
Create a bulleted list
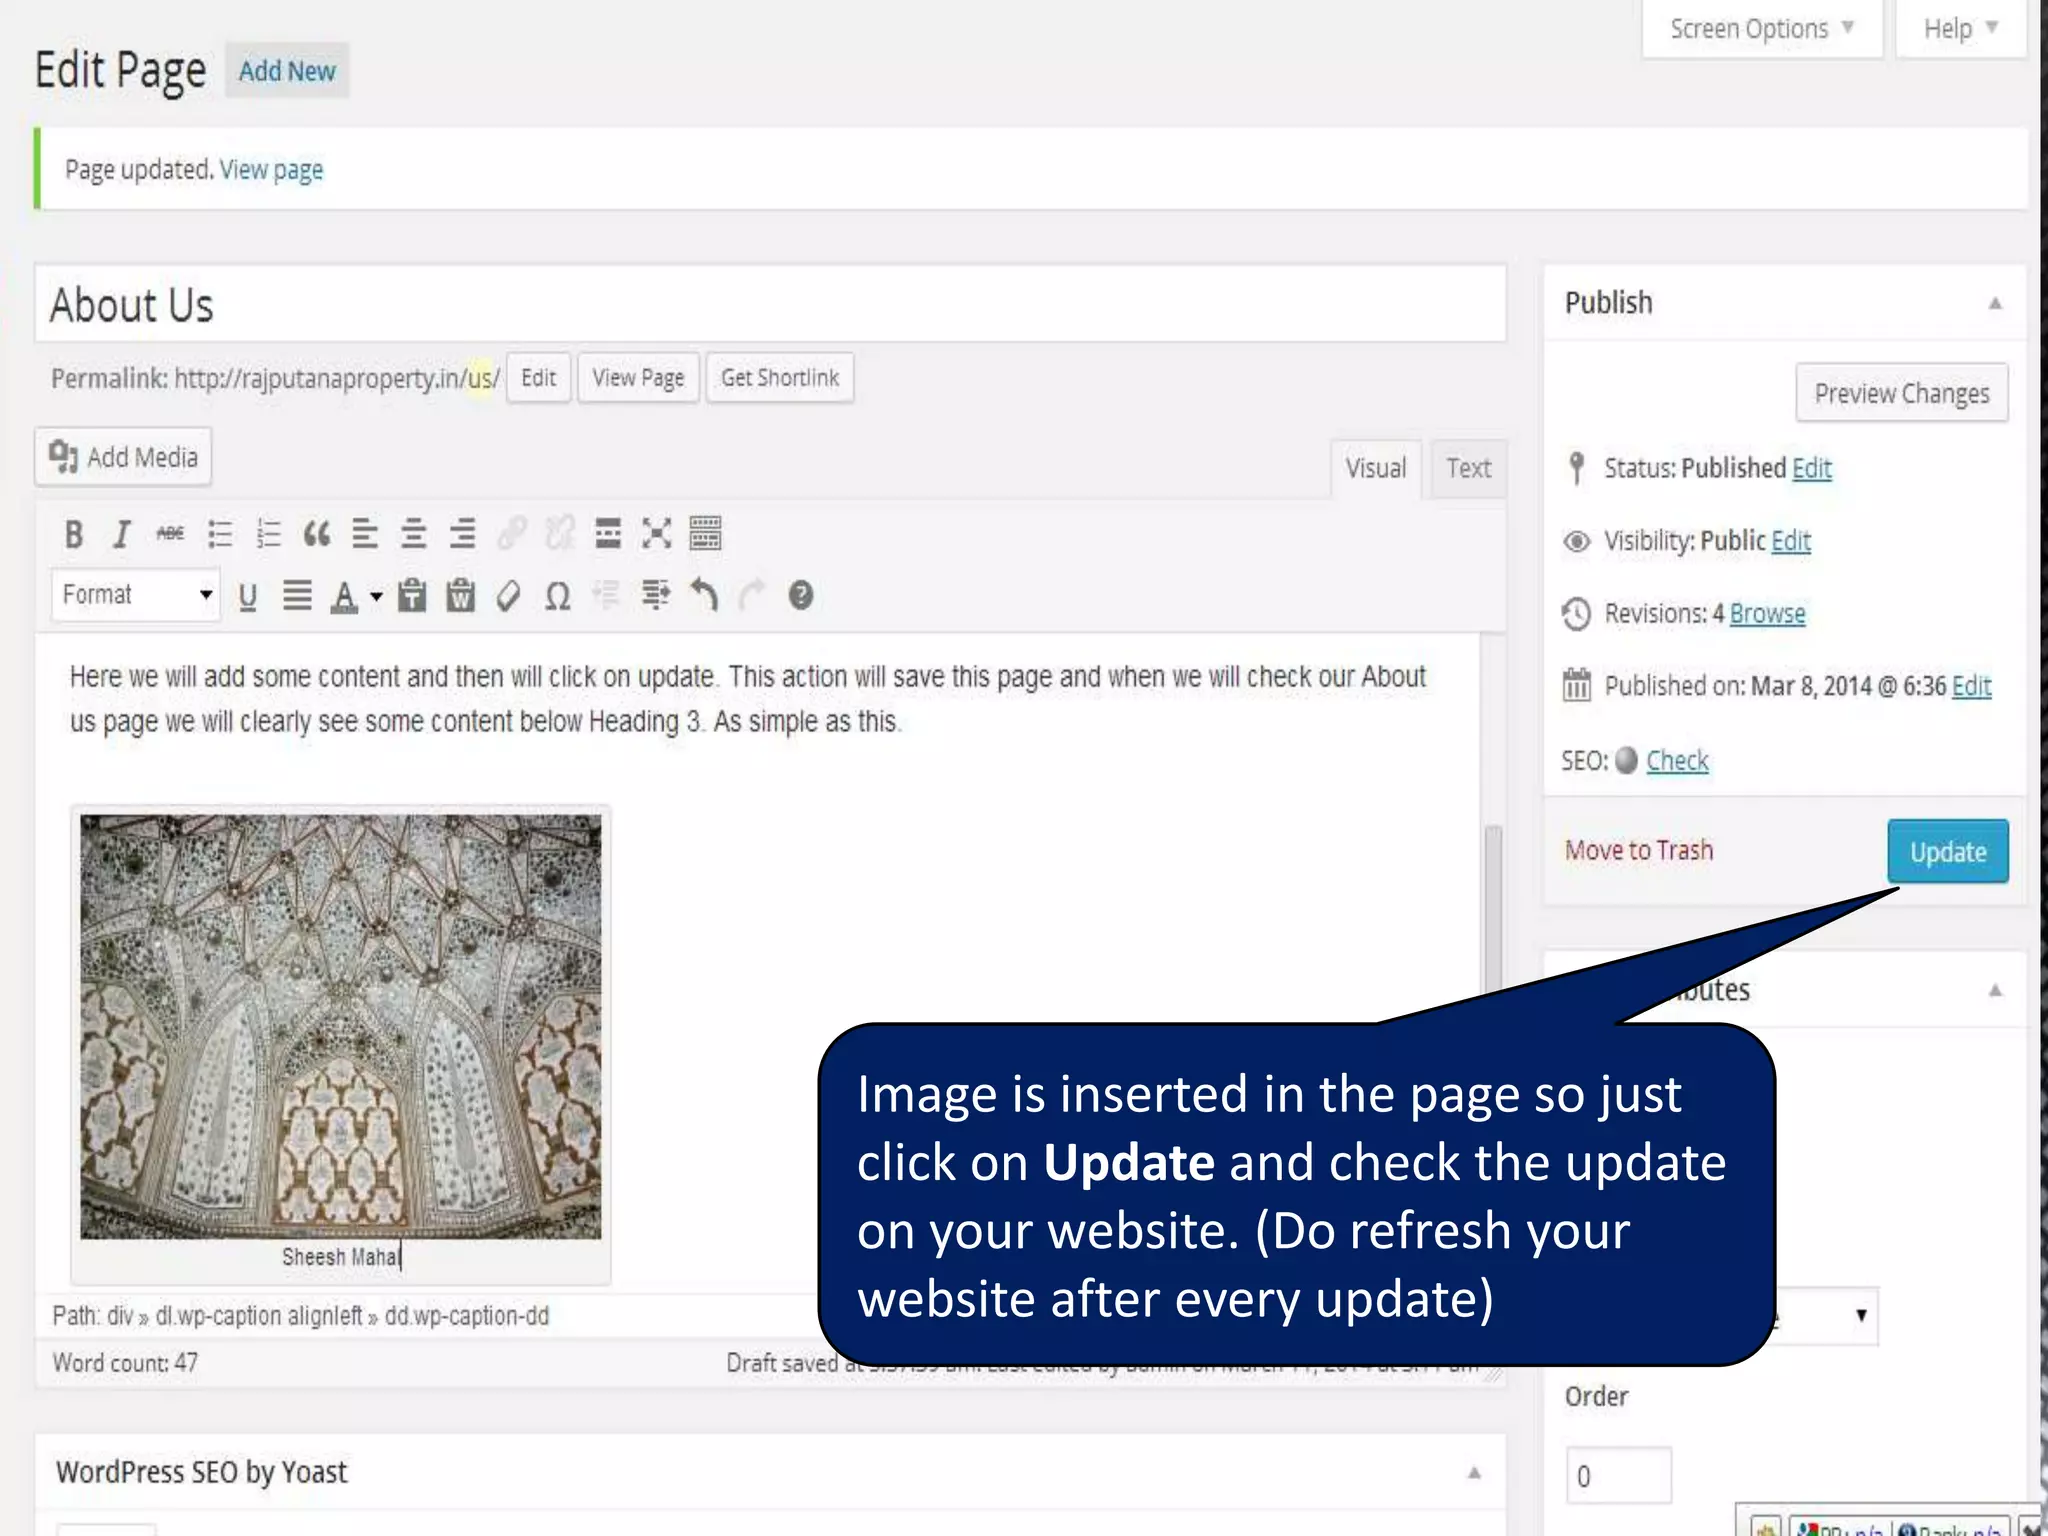pos(219,534)
